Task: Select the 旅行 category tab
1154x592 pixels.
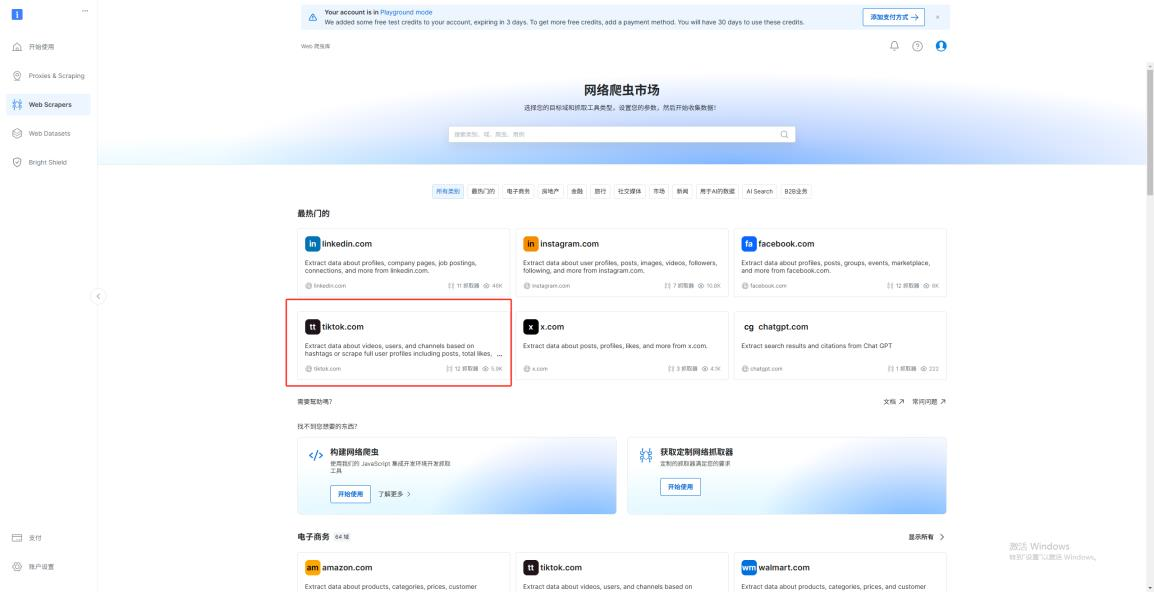Action: coord(601,191)
